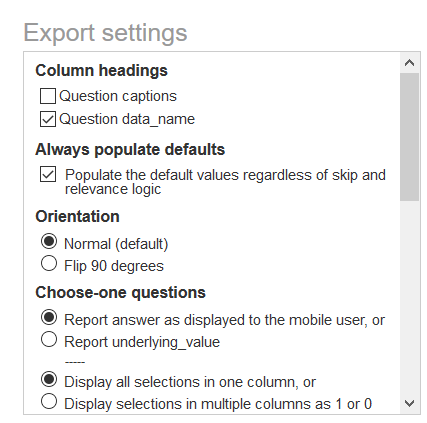Select Report answer as displayed to mobile user
427x423 pixels.
tap(49, 317)
